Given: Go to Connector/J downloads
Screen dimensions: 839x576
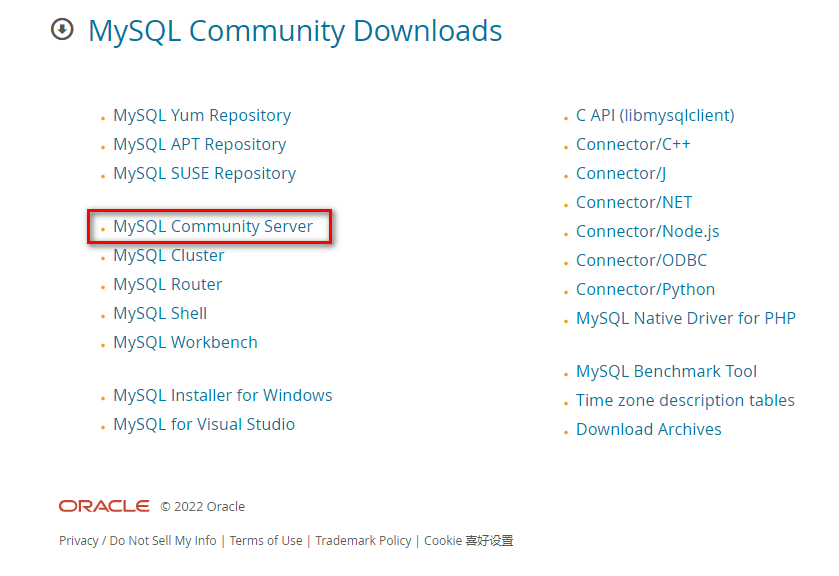Looking at the screenshot, I should 621,173.
